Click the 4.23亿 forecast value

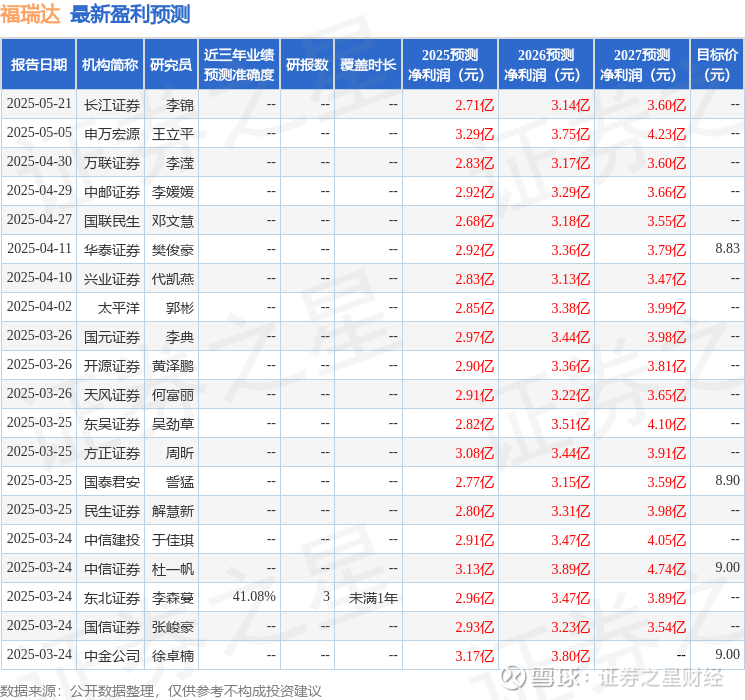point(666,134)
